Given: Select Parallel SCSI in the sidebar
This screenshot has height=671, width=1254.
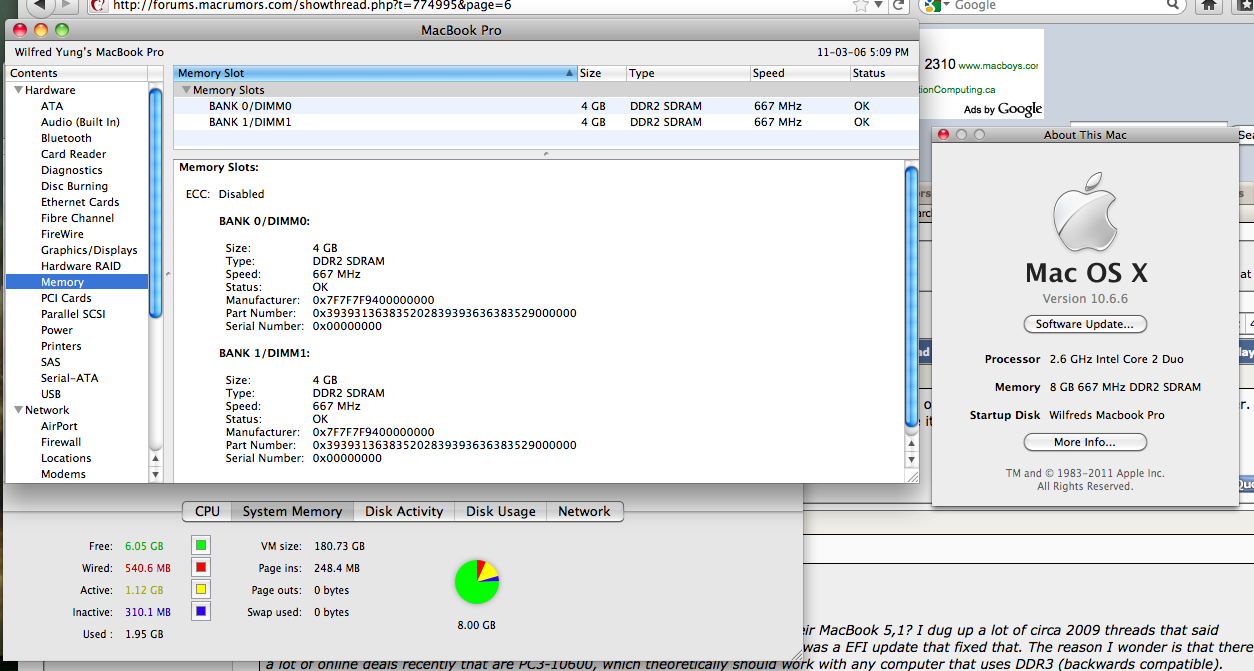Looking at the screenshot, I should [73, 314].
